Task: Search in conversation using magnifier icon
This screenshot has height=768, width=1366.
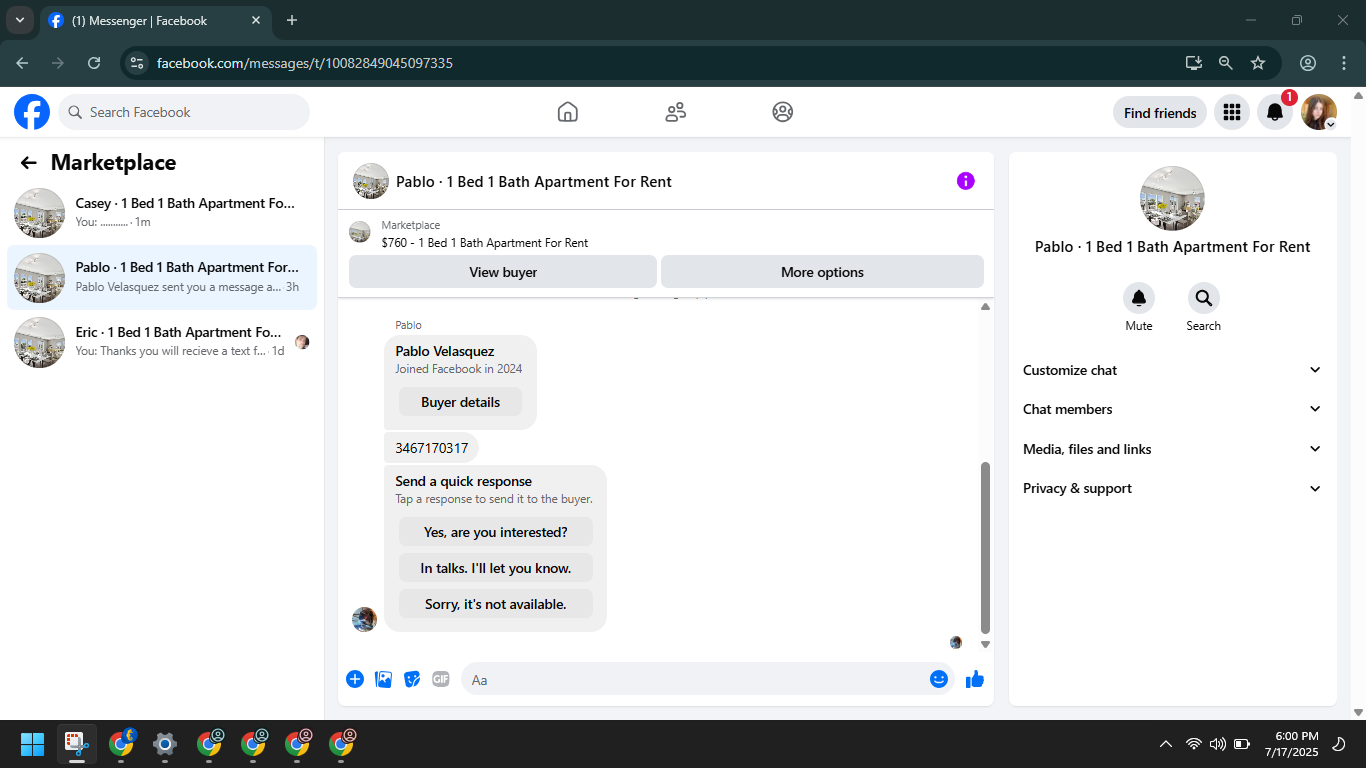Action: tap(1204, 298)
